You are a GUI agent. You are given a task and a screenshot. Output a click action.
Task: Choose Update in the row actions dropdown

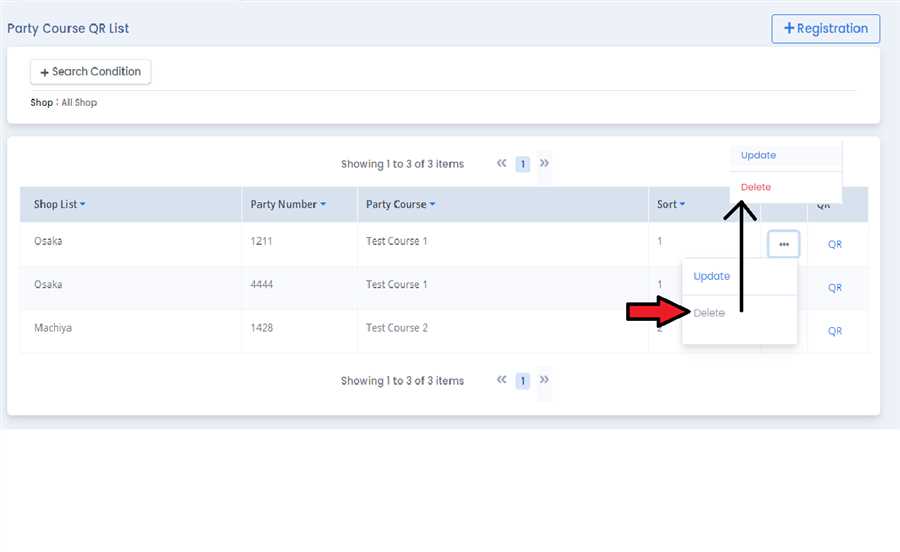tap(712, 276)
